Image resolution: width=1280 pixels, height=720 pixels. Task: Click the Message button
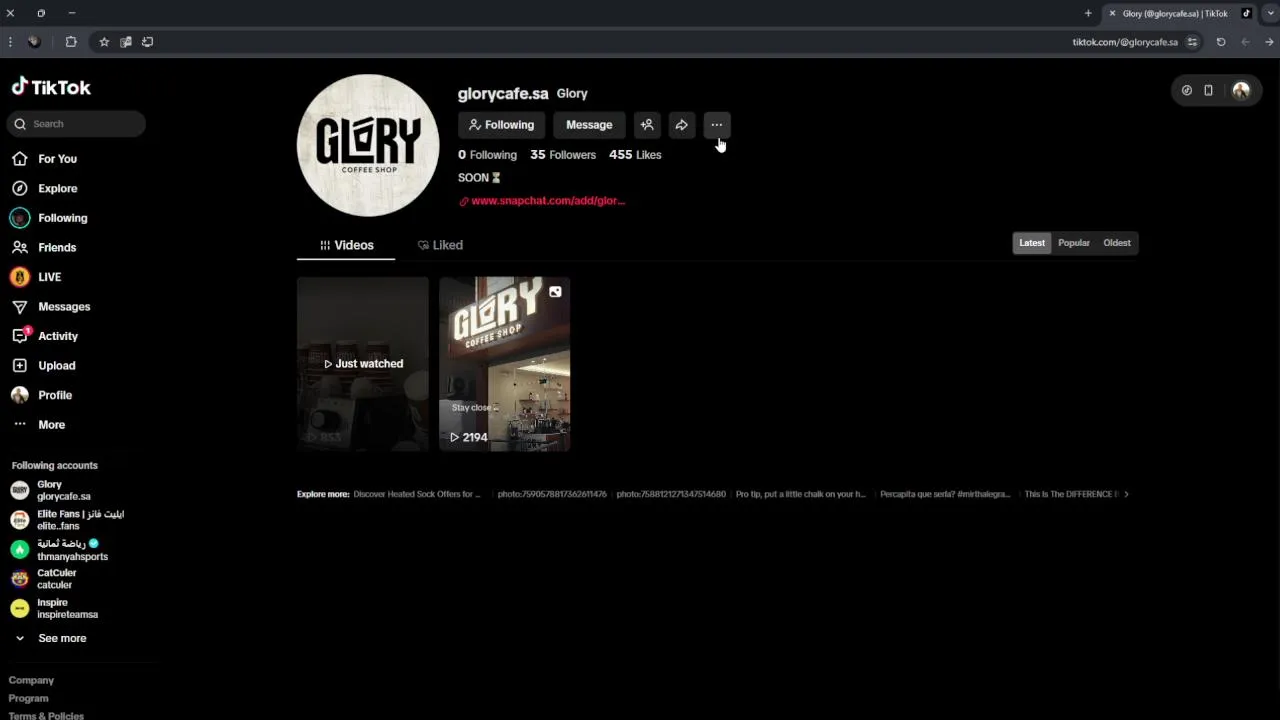click(589, 125)
